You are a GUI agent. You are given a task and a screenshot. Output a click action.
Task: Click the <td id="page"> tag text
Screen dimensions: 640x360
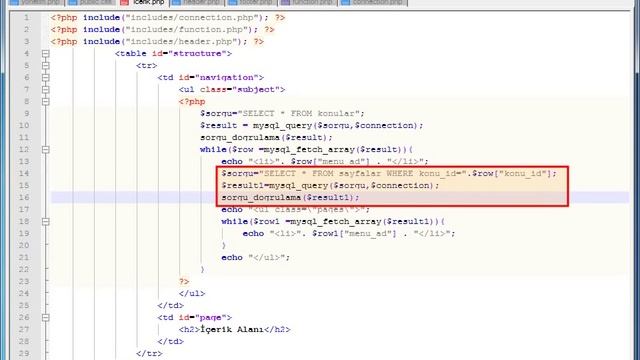click(x=195, y=318)
